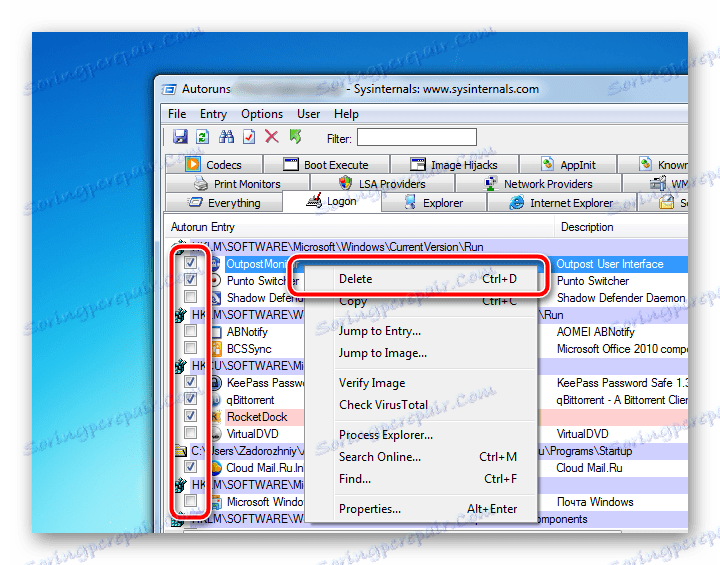Open the Options menu
Image resolution: width=720 pixels, height=565 pixels.
pyautogui.click(x=262, y=113)
